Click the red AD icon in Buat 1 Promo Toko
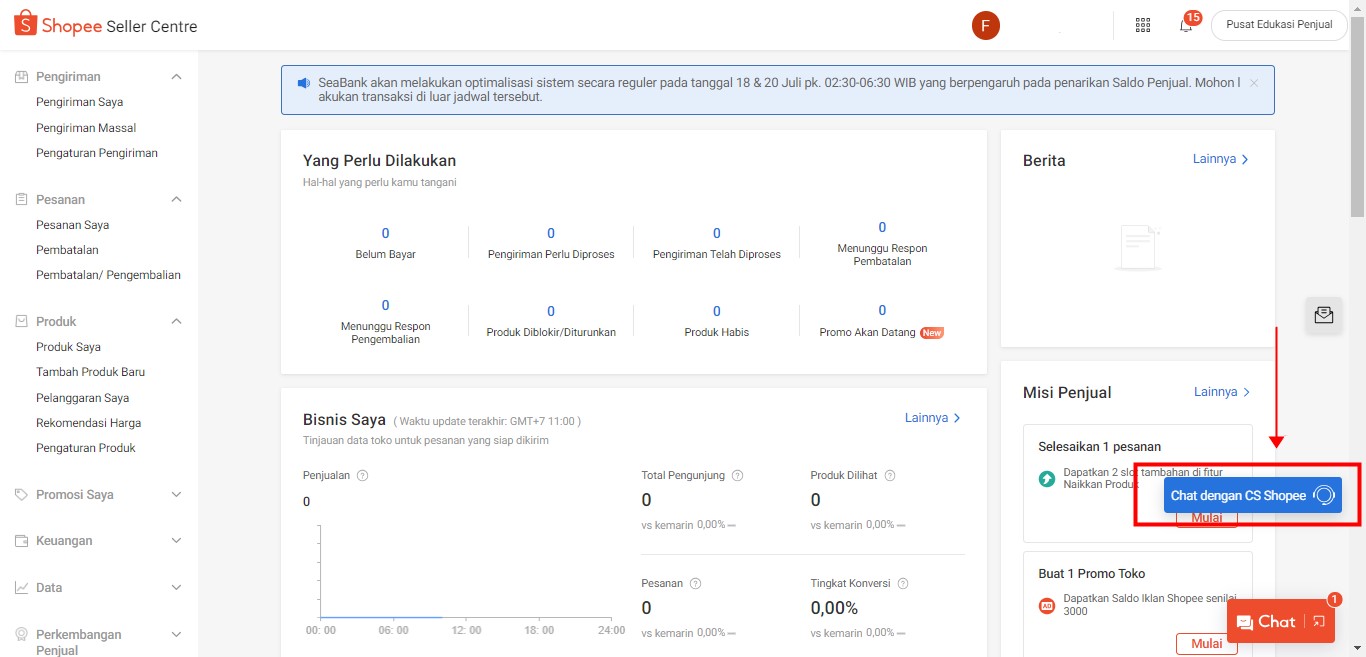Viewport: 1366px width, 657px height. coord(1047,605)
